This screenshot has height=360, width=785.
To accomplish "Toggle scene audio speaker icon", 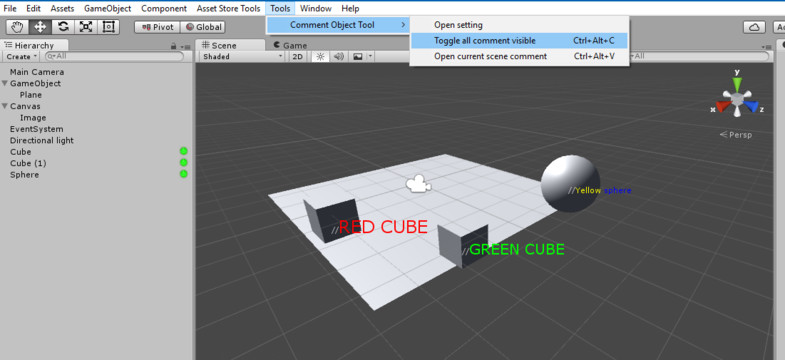I will tap(339, 57).
